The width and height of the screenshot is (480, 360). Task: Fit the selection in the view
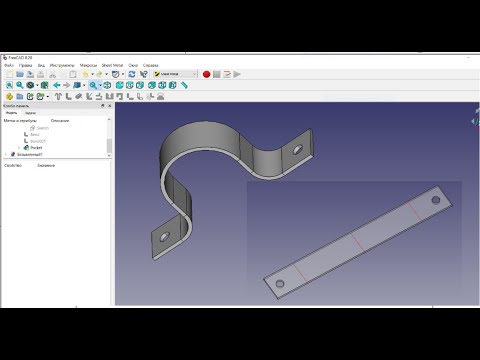coord(20,85)
